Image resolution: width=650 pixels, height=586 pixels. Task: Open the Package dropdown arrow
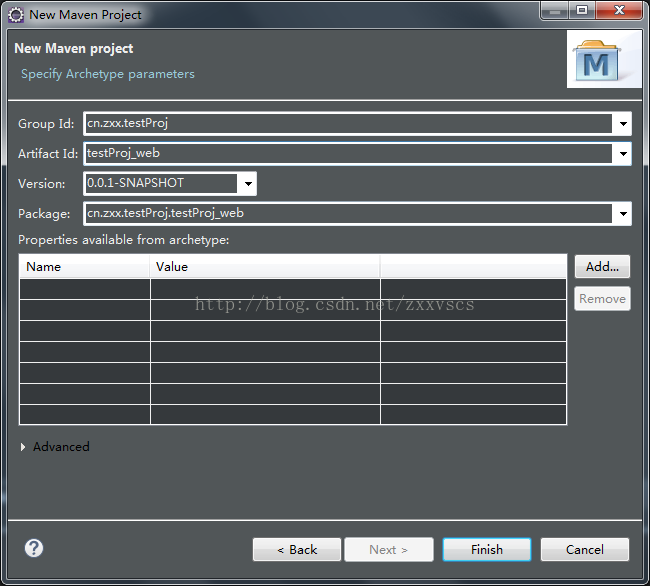pos(623,214)
